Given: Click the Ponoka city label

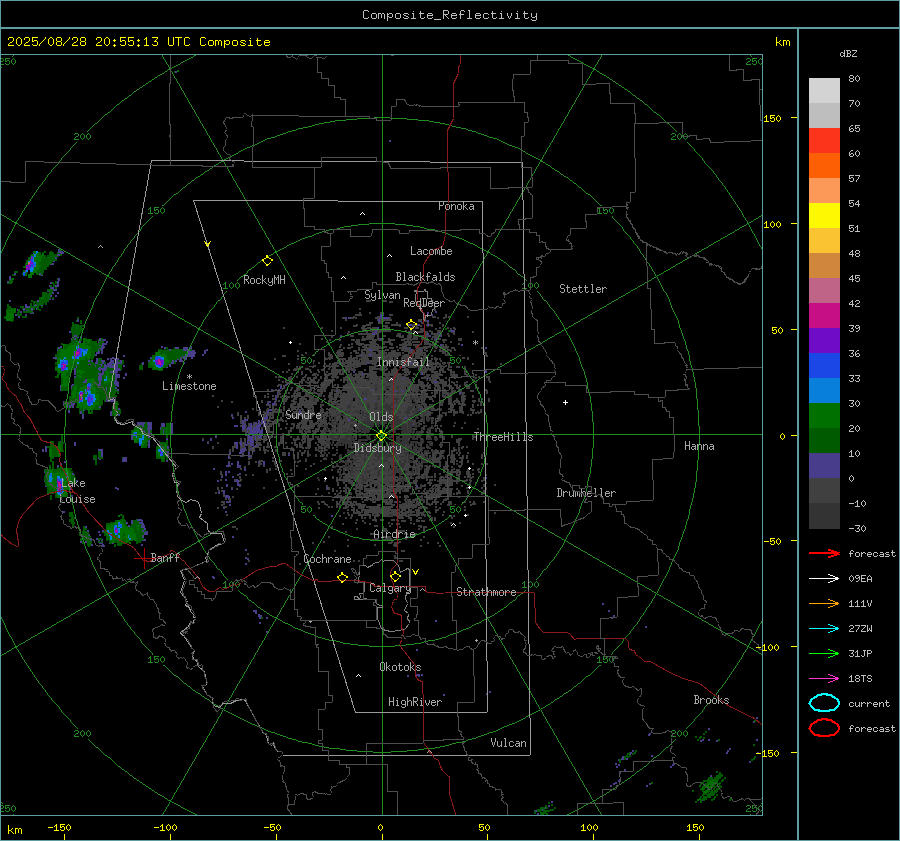Looking at the screenshot, I should 456,206.
